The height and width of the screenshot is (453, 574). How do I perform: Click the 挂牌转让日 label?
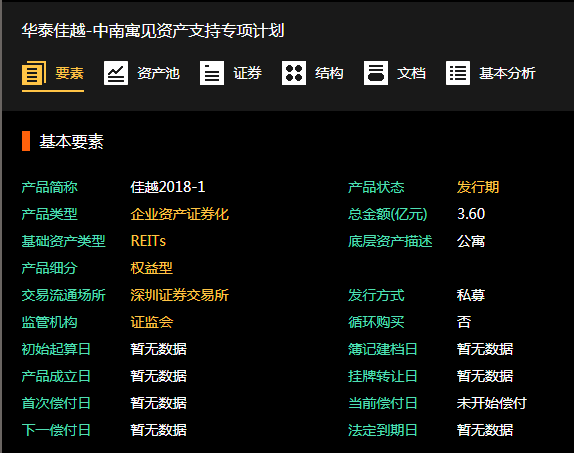click(383, 376)
